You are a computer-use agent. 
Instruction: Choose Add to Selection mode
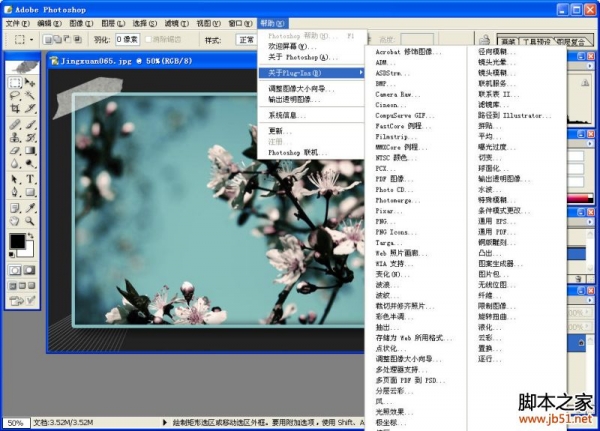coord(57,39)
